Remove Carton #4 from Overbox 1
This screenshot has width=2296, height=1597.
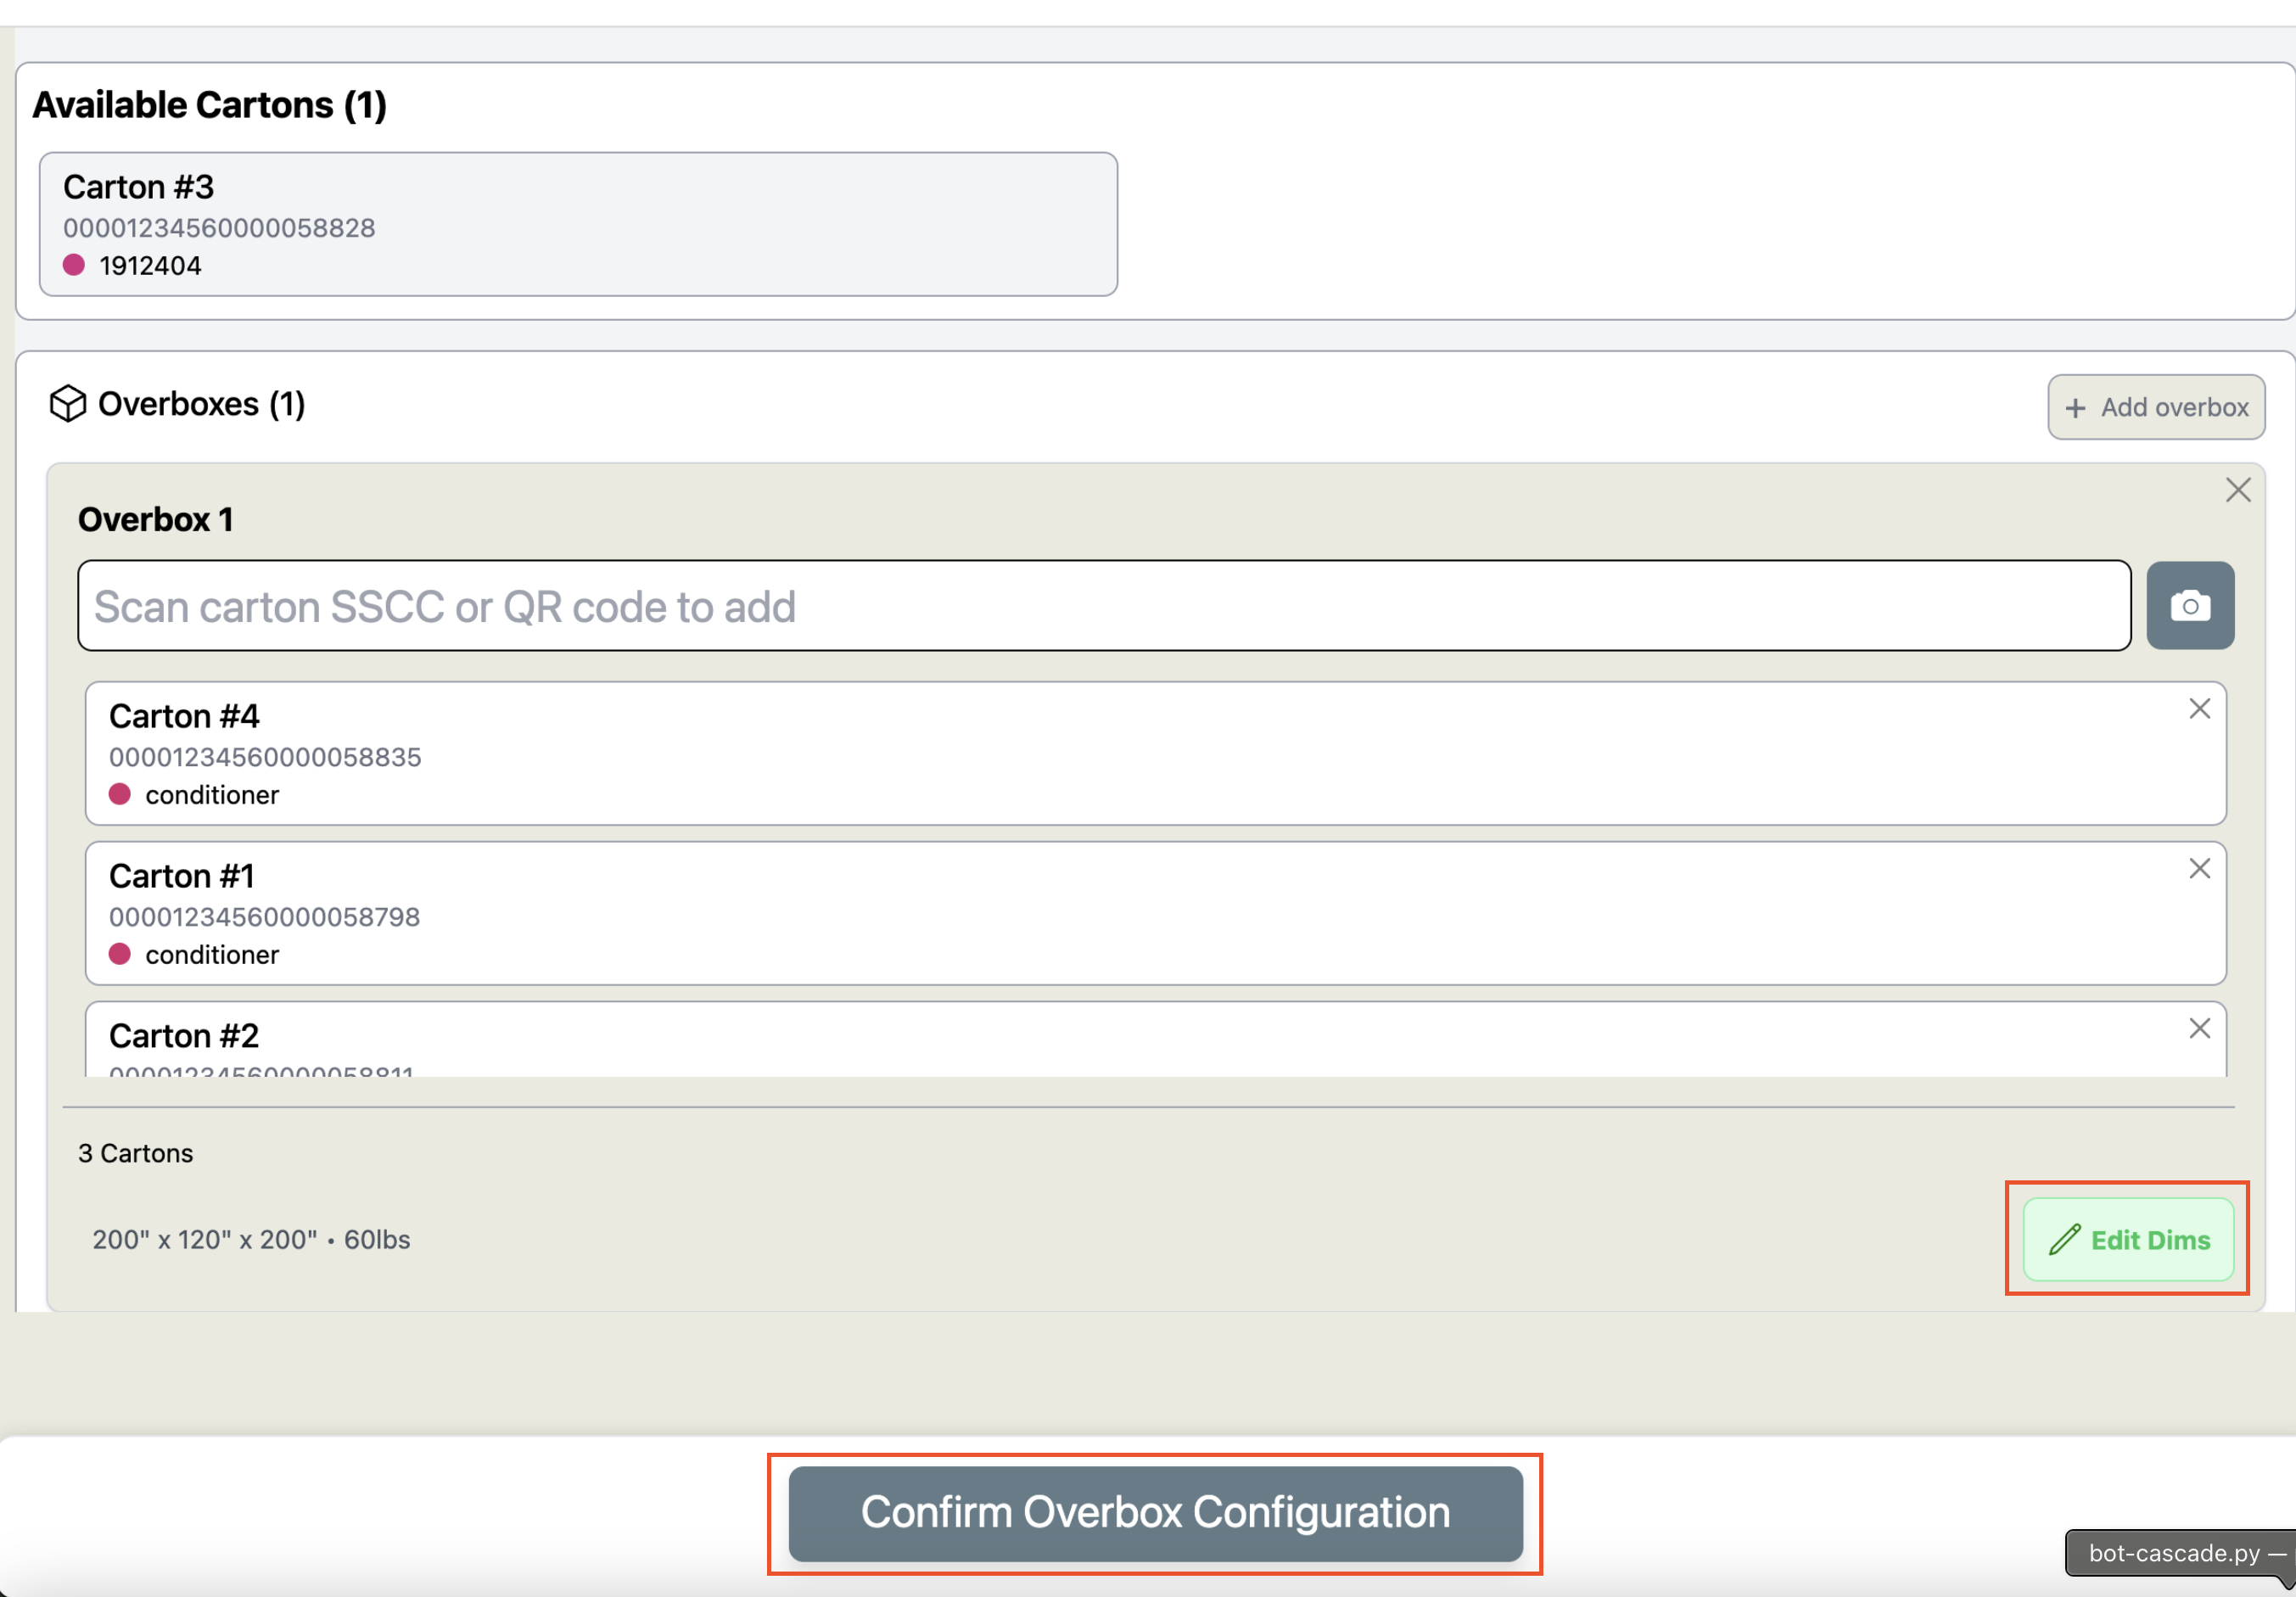[2199, 709]
